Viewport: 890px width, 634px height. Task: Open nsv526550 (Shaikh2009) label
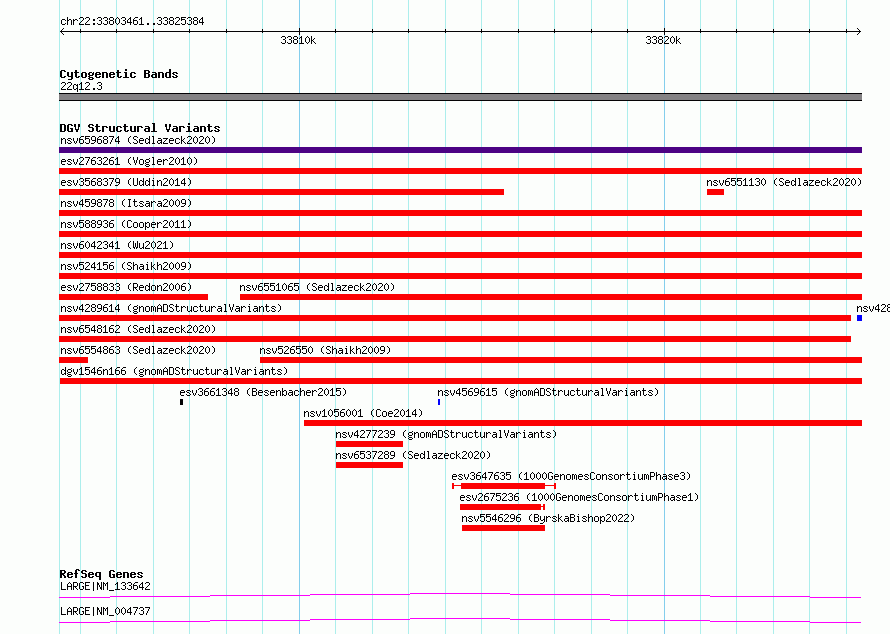pyautogui.click(x=325, y=350)
